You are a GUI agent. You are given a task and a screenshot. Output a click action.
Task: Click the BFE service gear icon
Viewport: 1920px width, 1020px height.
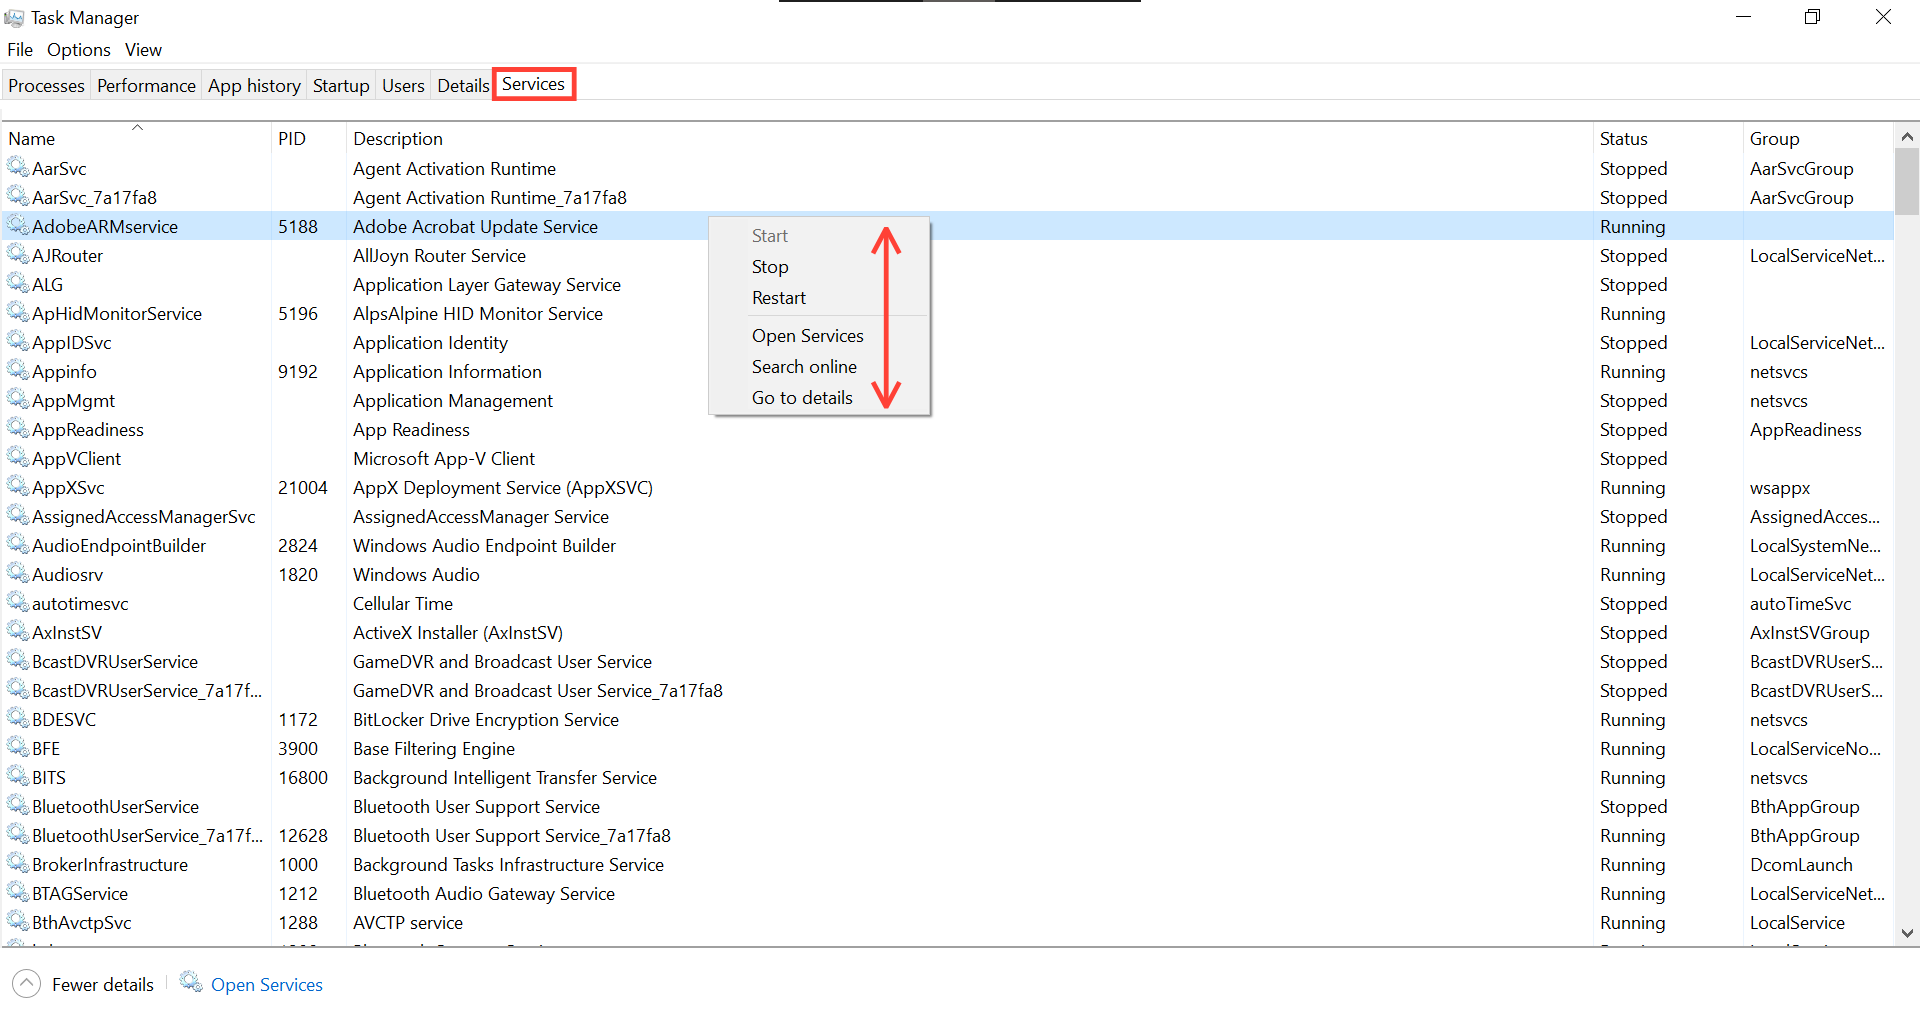coord(17,748)
